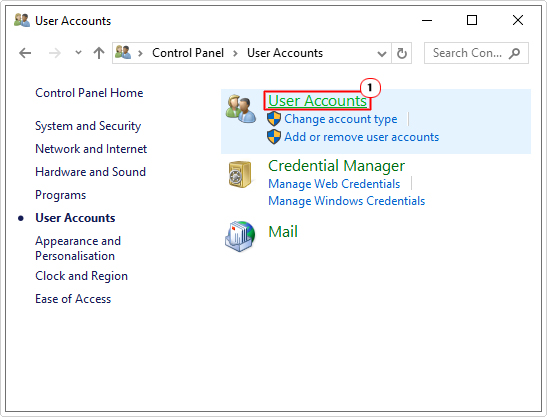Close the User Accounts window
The width and height of the screenshot is (547, 417).
coord(518,20)
